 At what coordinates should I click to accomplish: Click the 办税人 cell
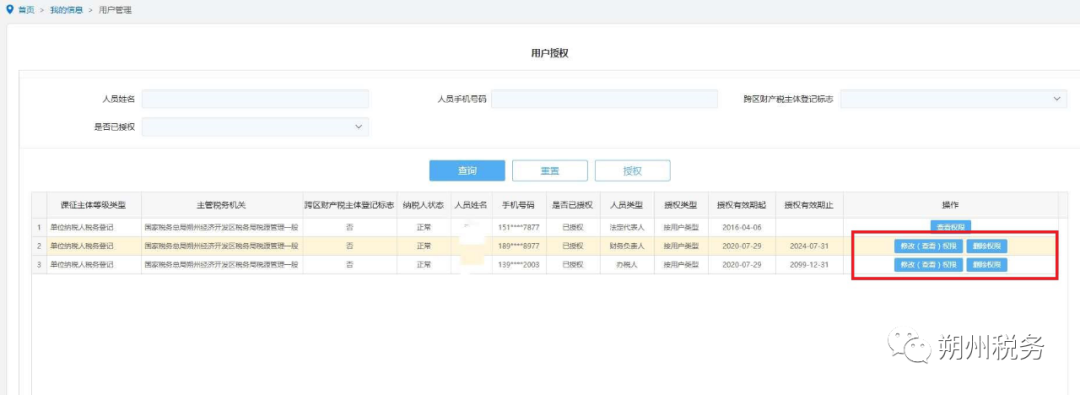click(x=626, y=265)
